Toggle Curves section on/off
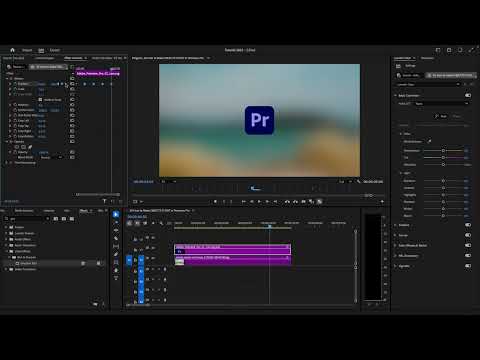This screenshot has width=480, height=360. [x=468, y=235]
